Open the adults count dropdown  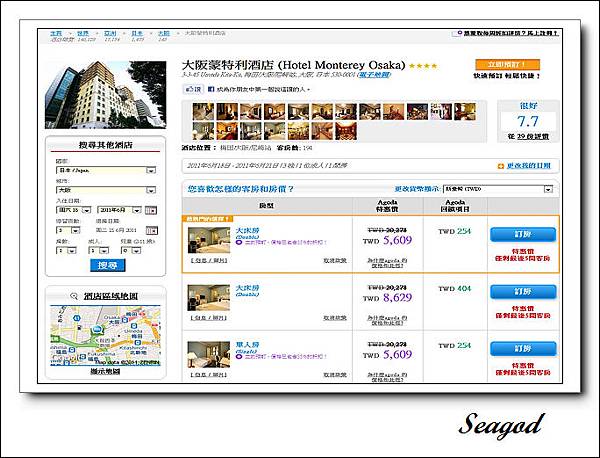point(98,250)
